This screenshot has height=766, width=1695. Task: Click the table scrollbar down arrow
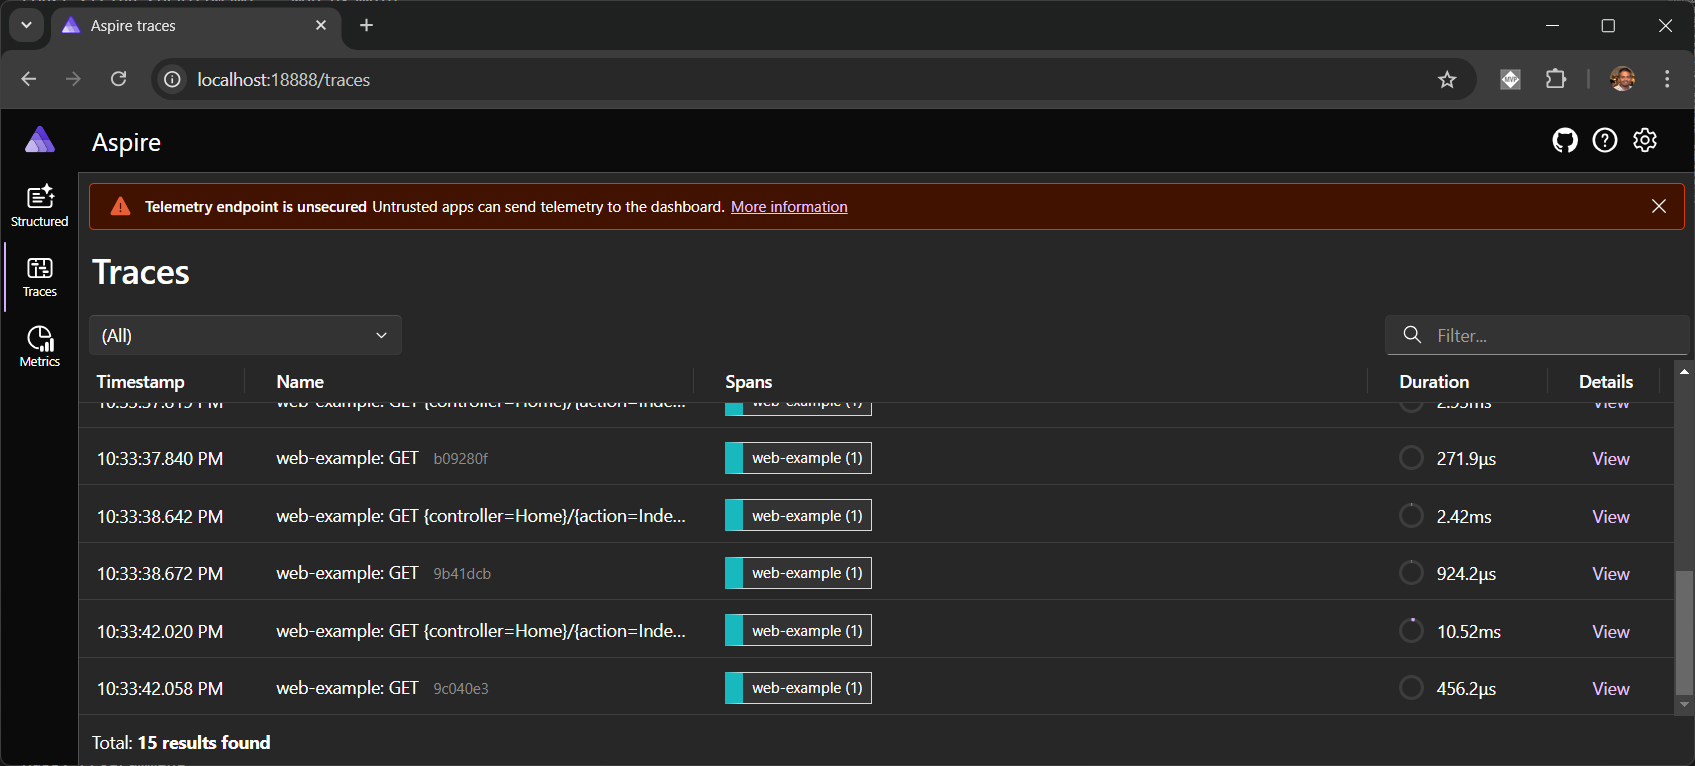[1684, 705]
